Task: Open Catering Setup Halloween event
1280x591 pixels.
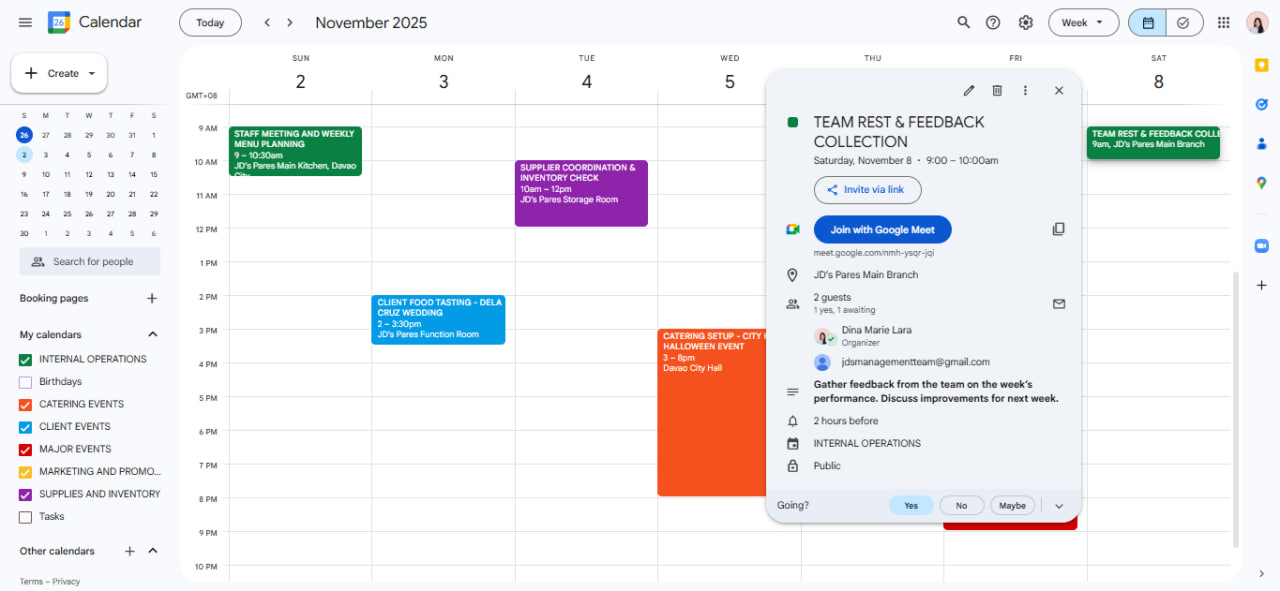Action: click(711, 412)
